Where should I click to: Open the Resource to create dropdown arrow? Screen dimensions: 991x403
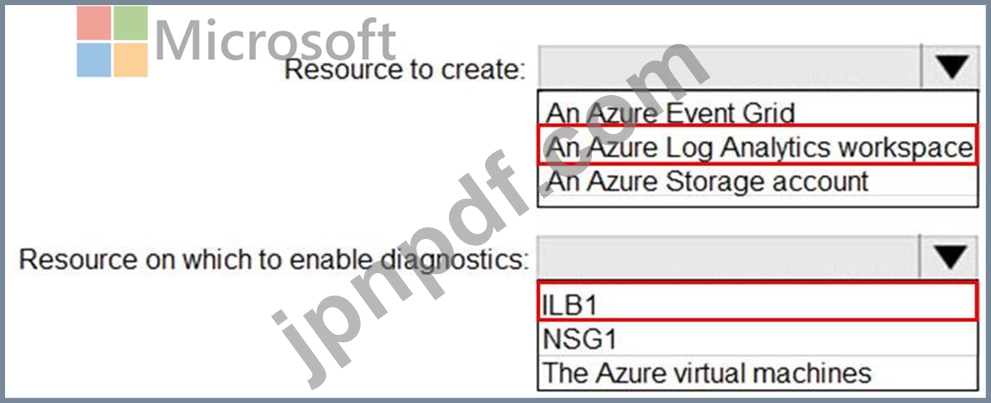pos(951,66)
